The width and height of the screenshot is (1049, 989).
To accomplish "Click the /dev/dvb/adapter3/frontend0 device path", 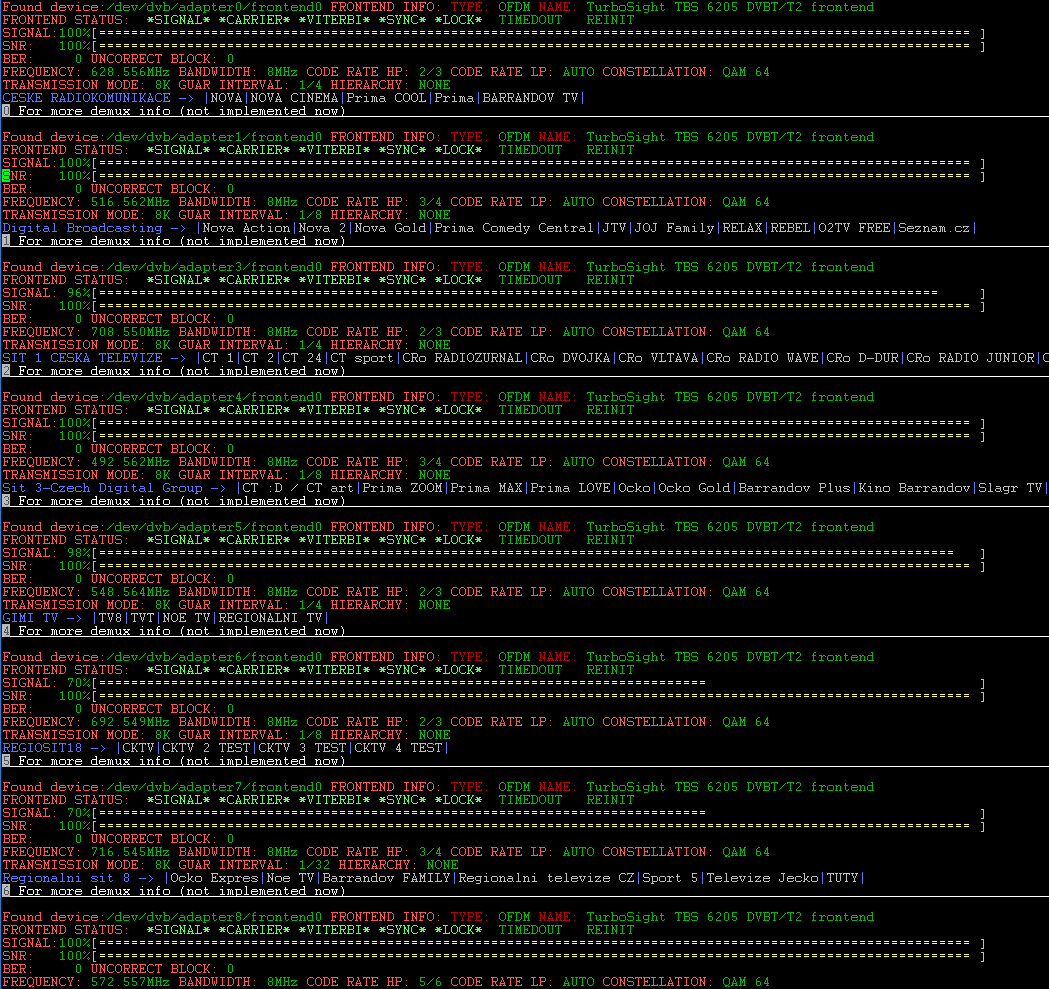I will [214, 267].
